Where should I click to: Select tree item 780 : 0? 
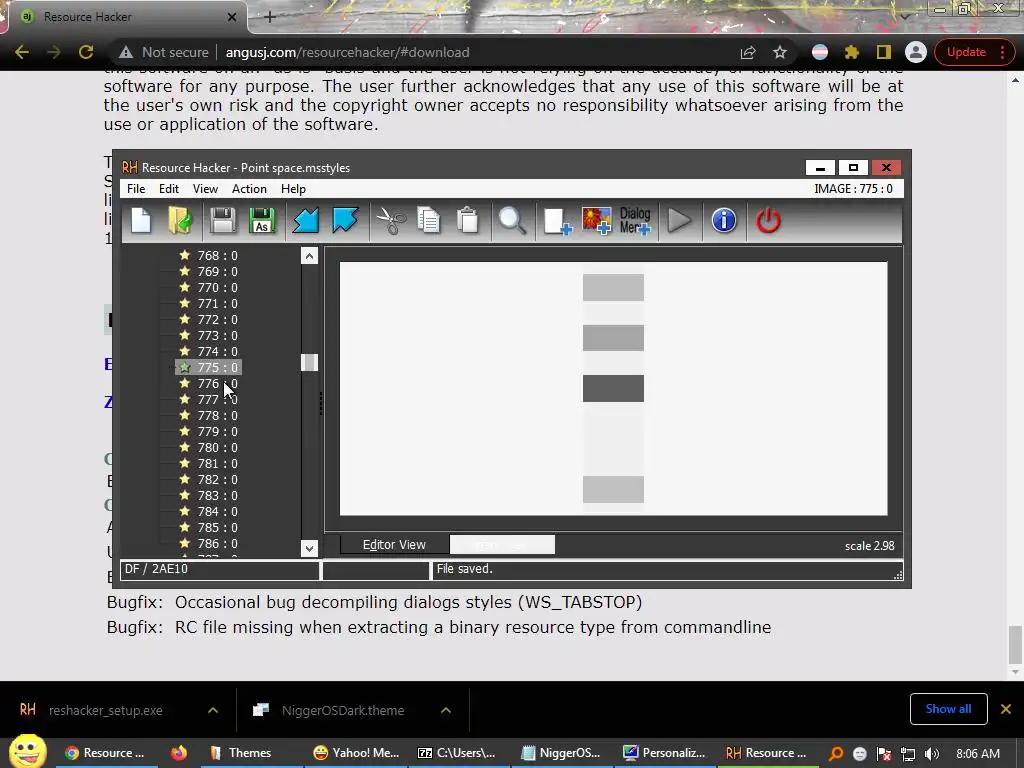[217, 447]
